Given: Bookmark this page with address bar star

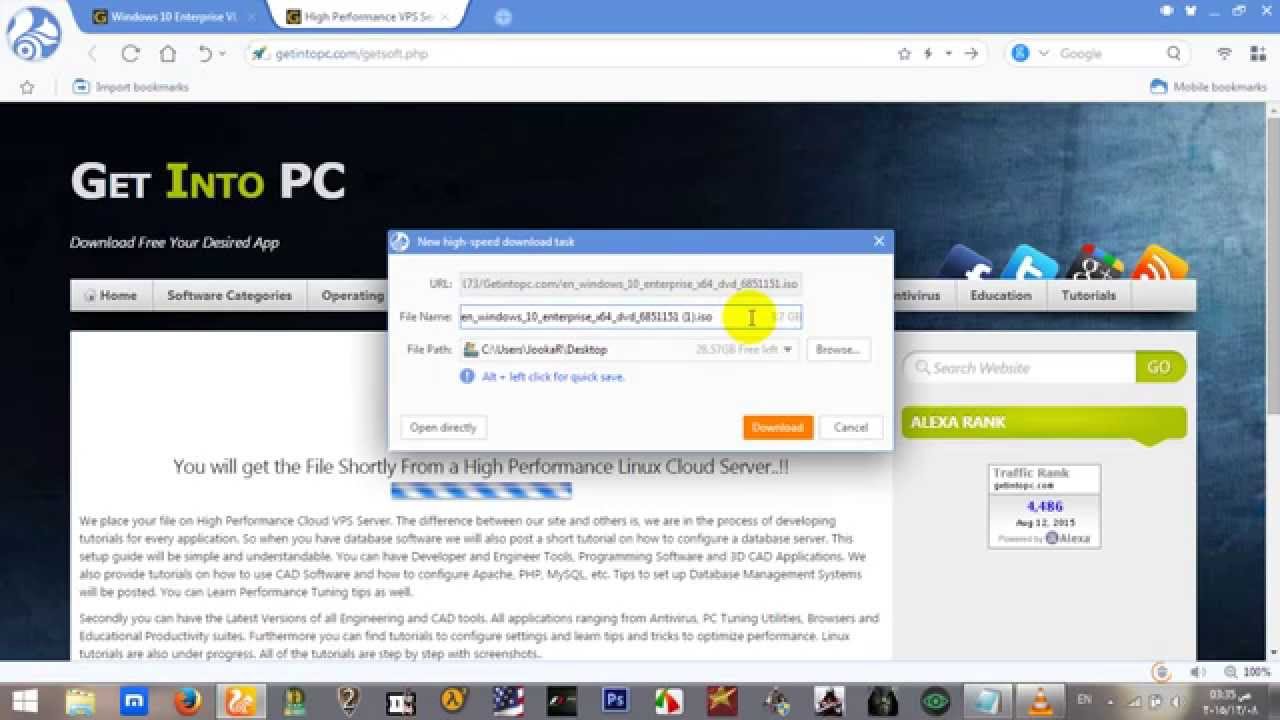Looking at the screenshot, I should pos(905,54).
